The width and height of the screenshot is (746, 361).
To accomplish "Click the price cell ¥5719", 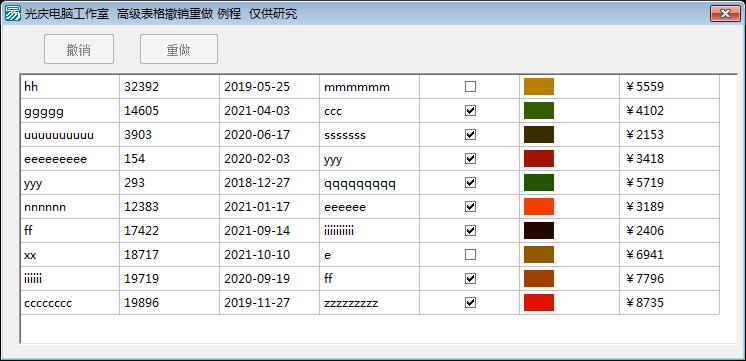I will coord(669,183).
